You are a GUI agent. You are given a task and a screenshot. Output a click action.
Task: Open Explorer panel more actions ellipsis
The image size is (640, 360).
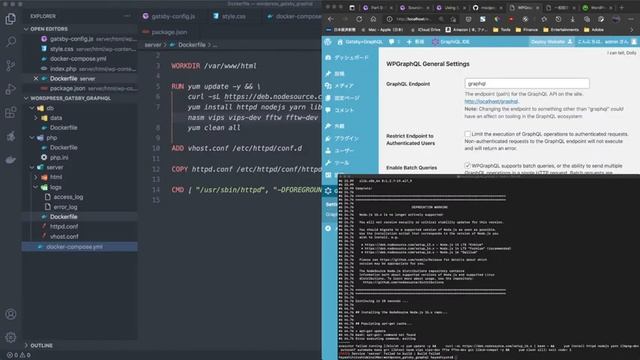[x=127, y=16]
